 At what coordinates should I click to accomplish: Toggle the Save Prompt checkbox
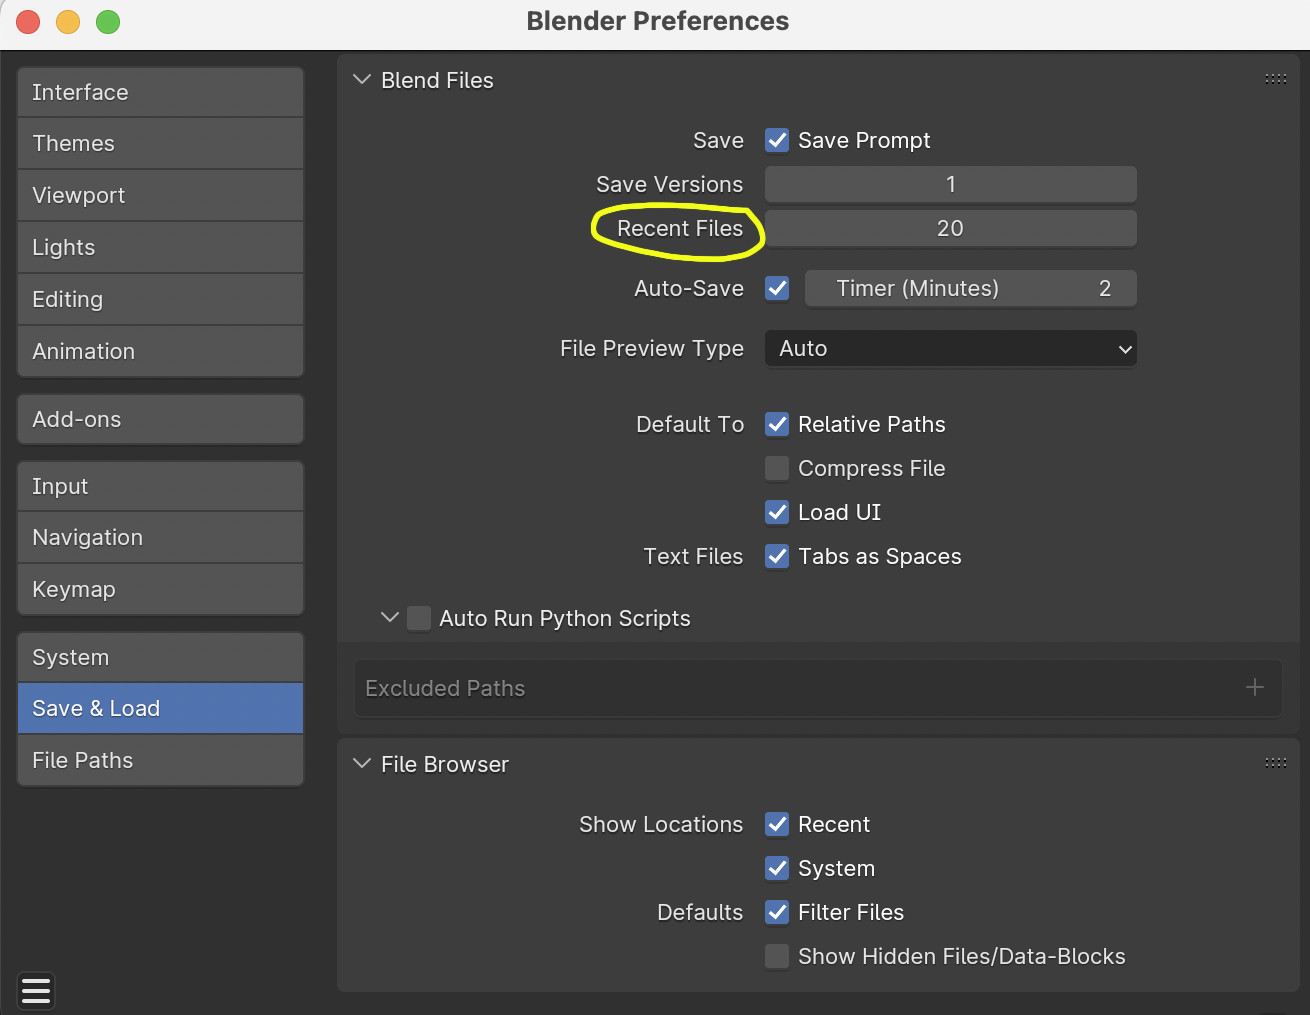(x=777, y=140)
